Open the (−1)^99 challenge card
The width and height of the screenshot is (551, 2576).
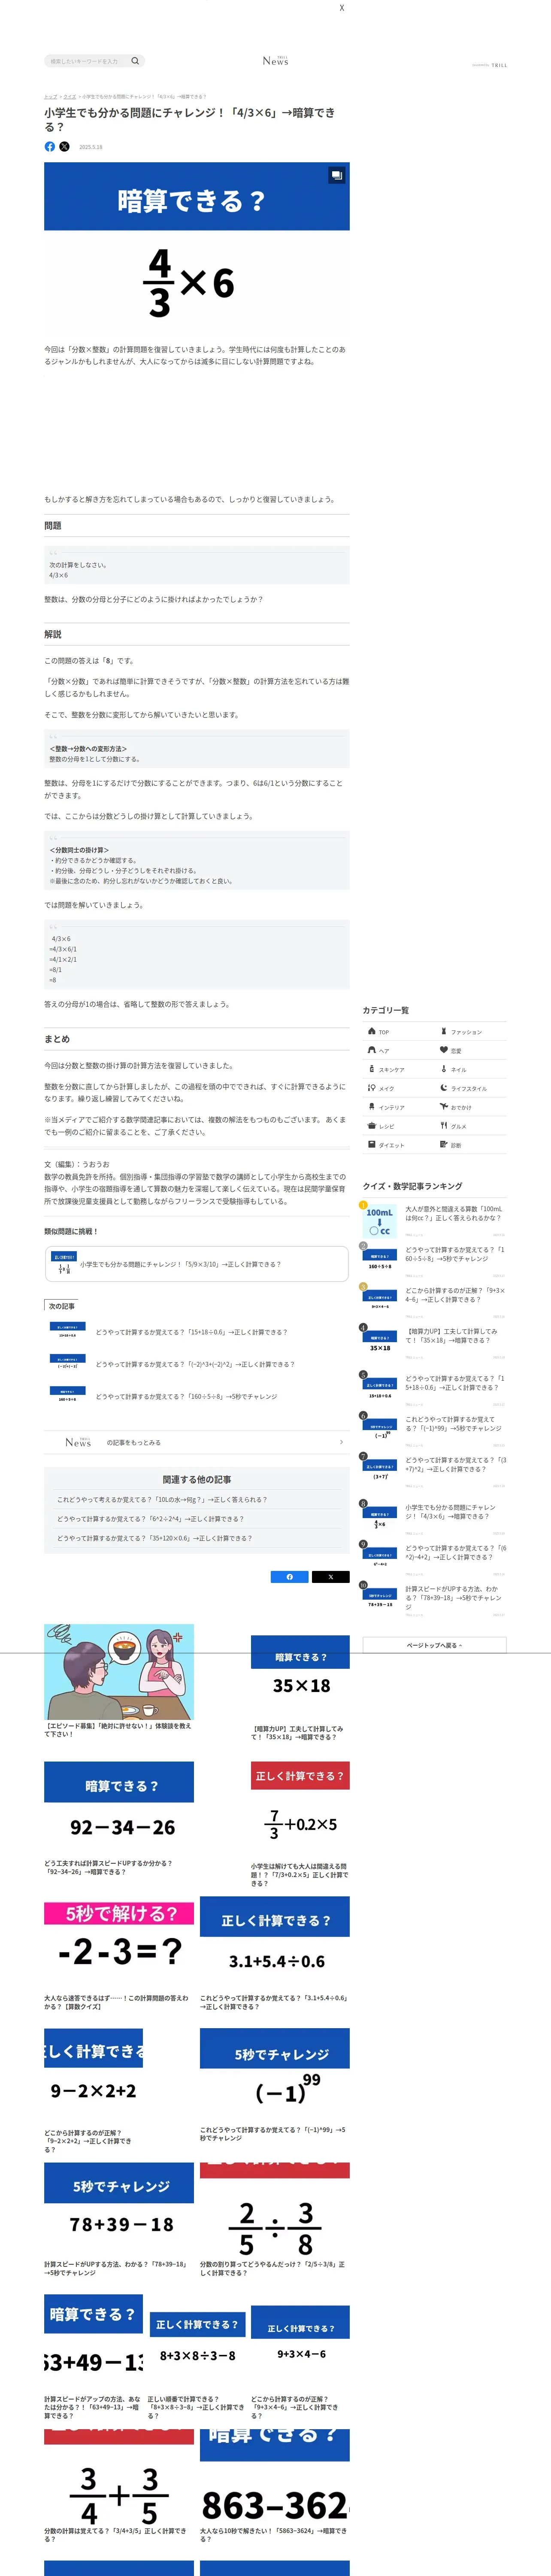click(275, 2085)
